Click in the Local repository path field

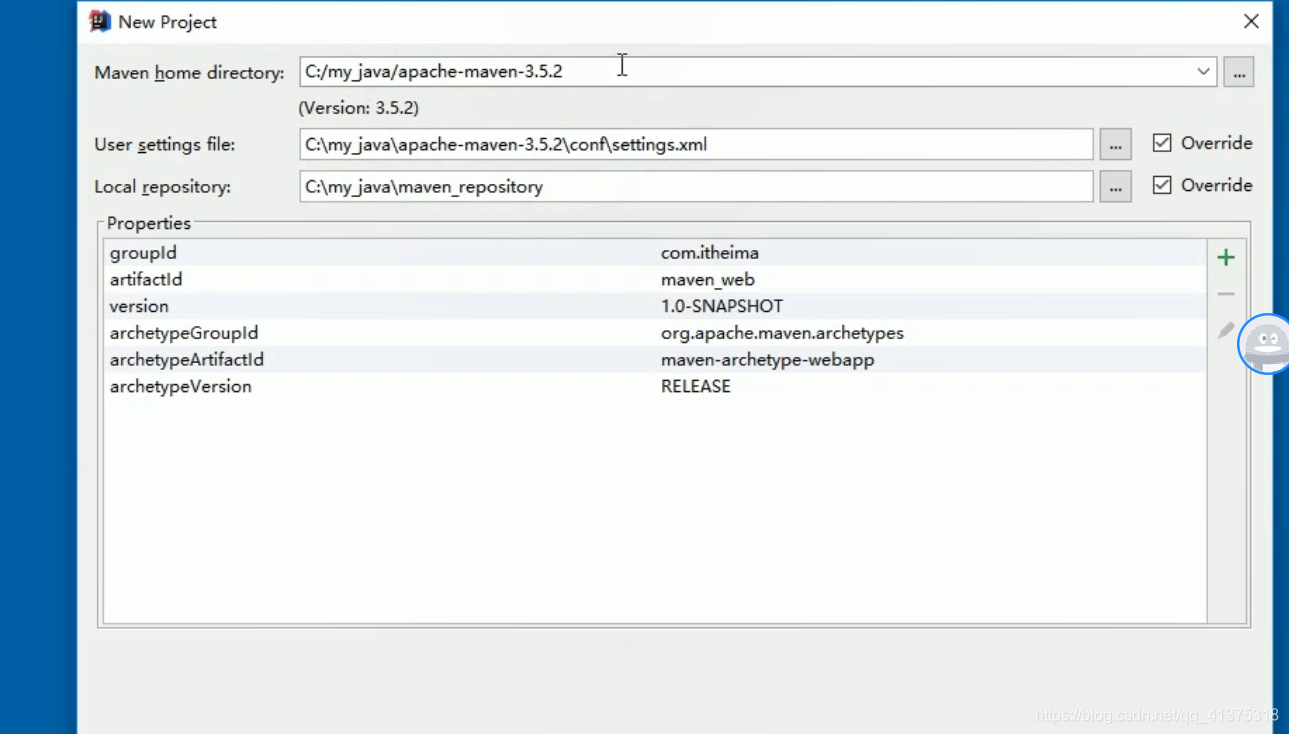click(696, 186)
